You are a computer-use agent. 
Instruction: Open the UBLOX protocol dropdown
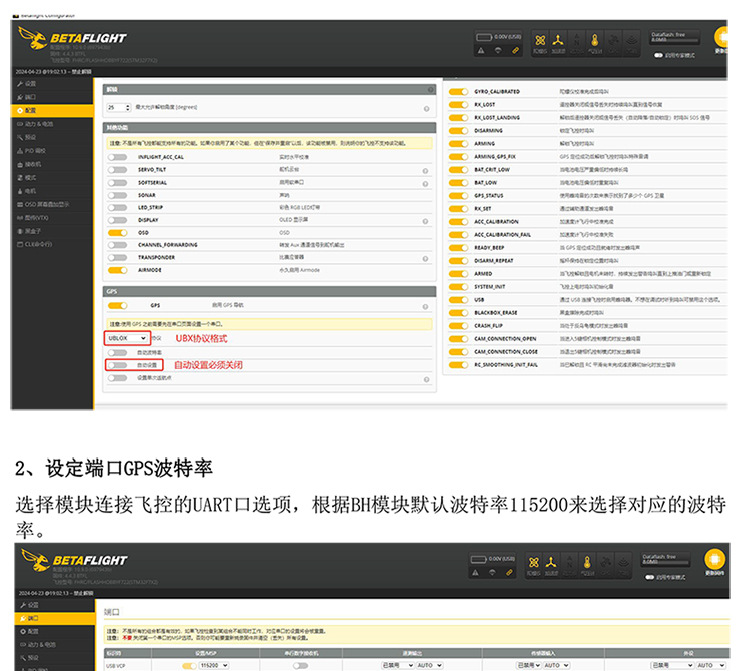point(127,338)
